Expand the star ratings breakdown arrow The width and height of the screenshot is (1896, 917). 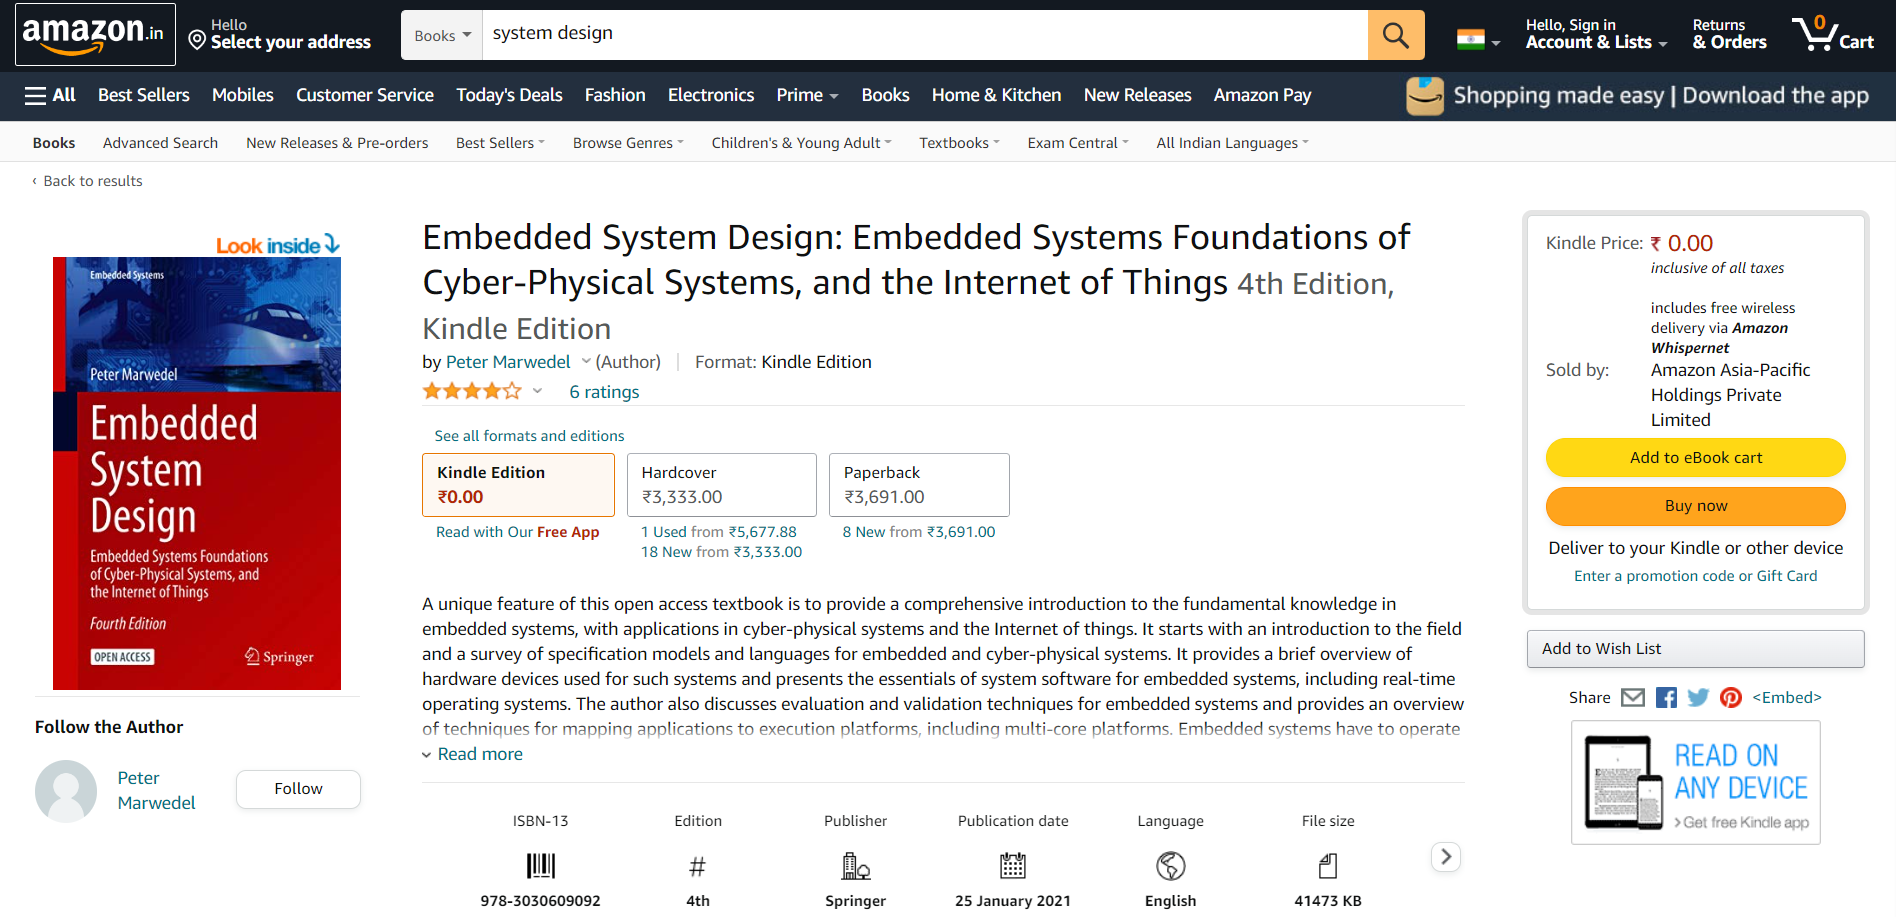point(537,391)
